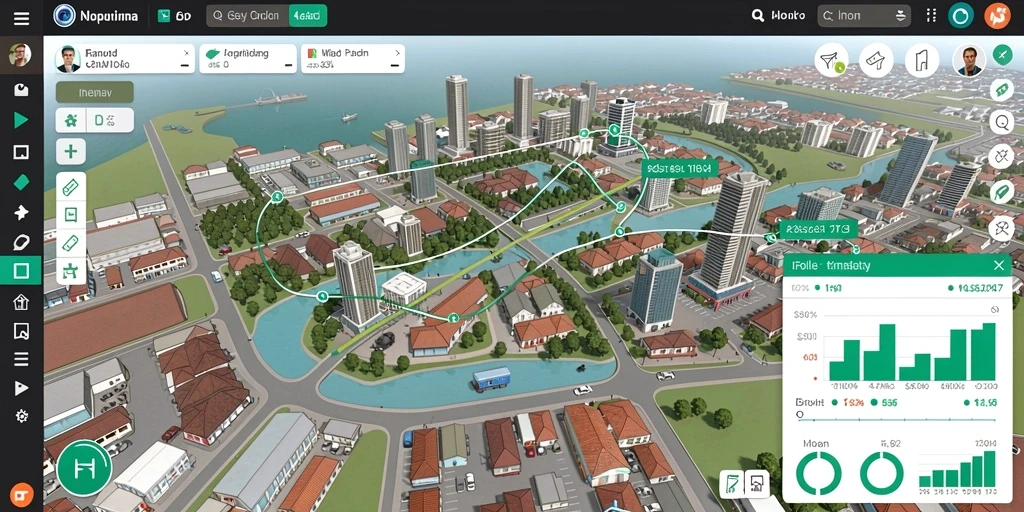Open the hamburger menu at top left
Viewport: 1024px width, 512px height.
click(21, 18)
